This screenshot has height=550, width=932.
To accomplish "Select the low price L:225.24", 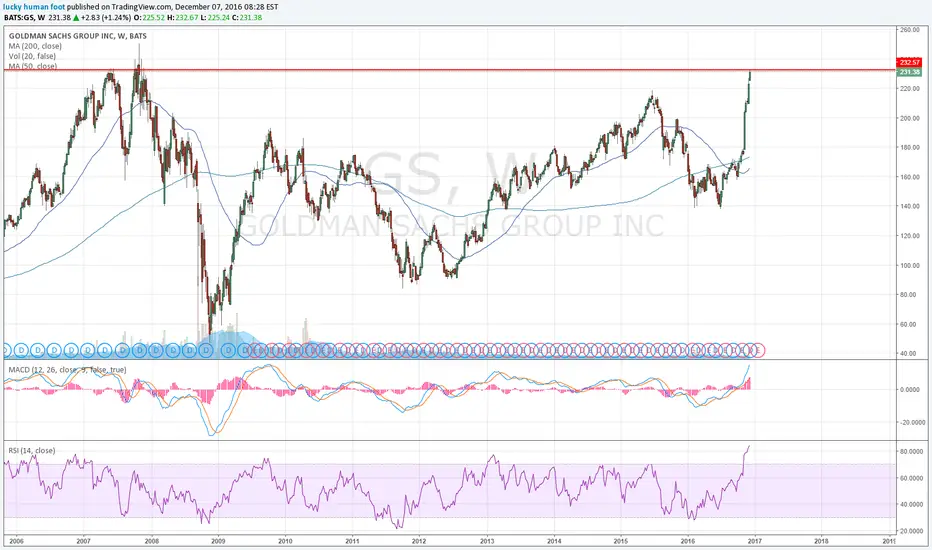I will pyautogui.click(x=215, y=17).
